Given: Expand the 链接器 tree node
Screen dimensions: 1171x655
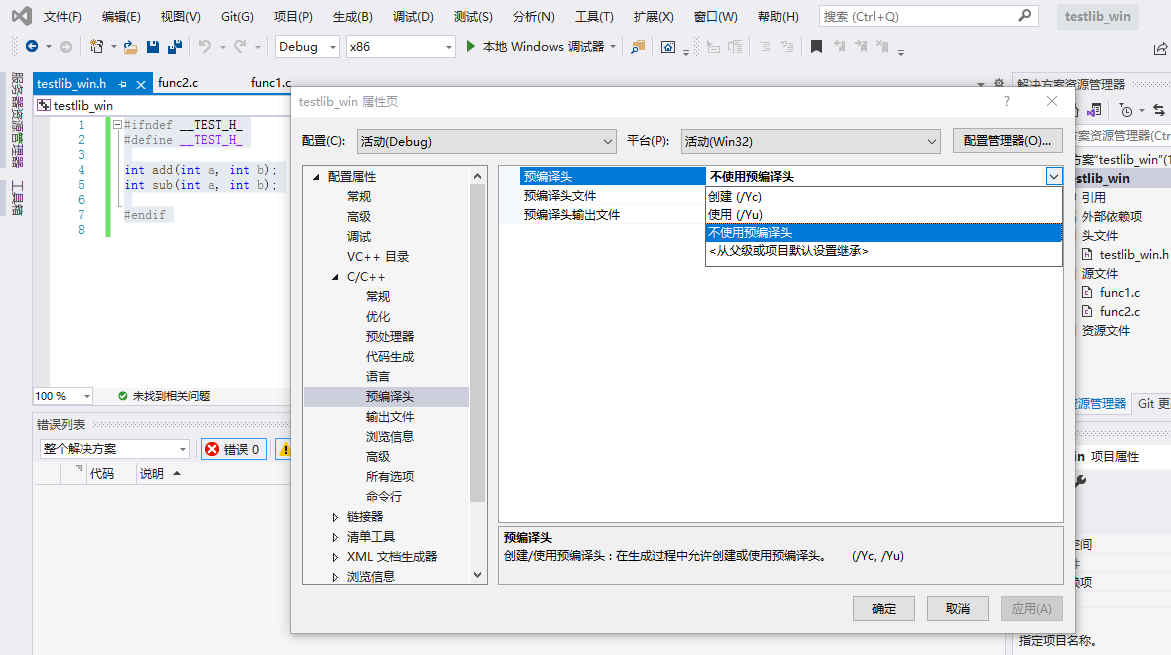Looking at the screenshot, I should (335, 517).
